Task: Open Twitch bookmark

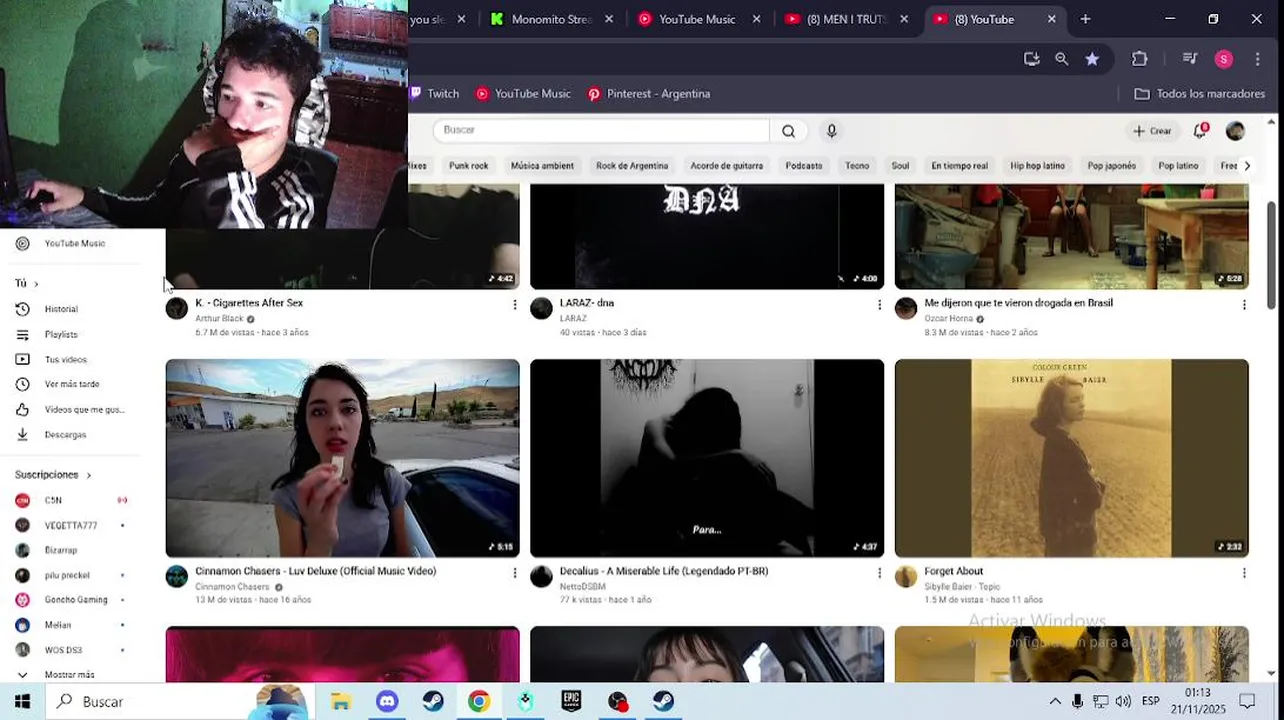Action: click(434, 94)
